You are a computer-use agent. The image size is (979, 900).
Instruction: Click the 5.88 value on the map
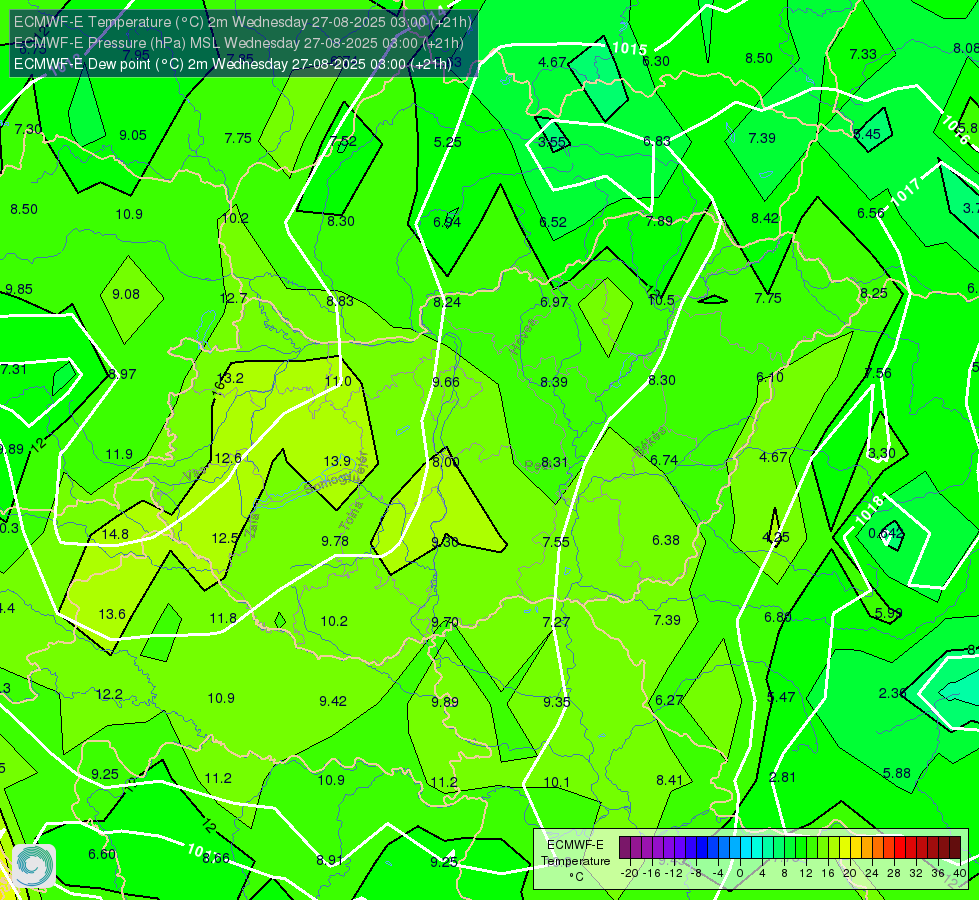[897, 773]
